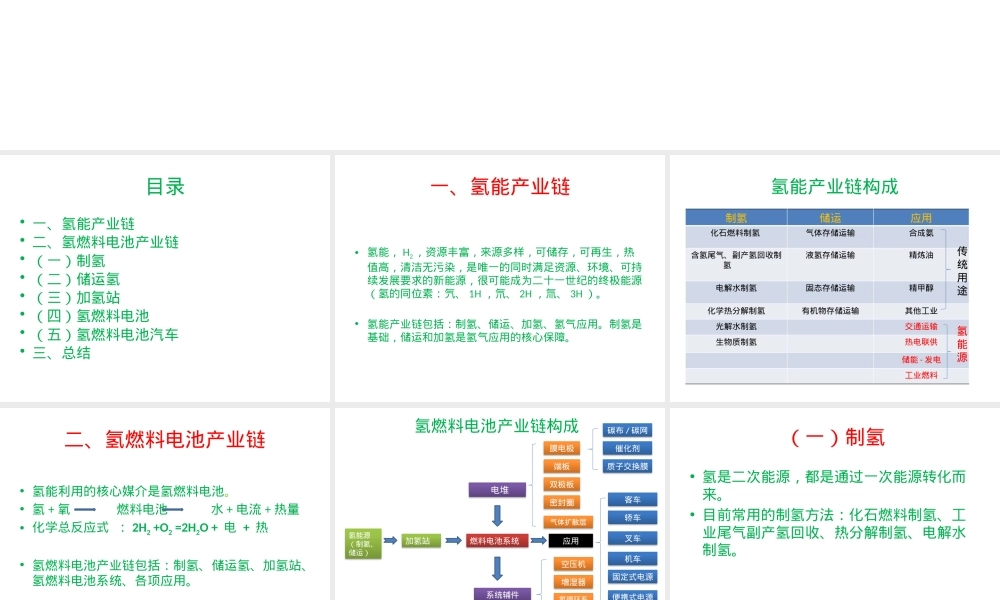This screenshot has height=600, width=1000.
Task: Click purple 系统辅件 box
Action: tap(502, 594)
